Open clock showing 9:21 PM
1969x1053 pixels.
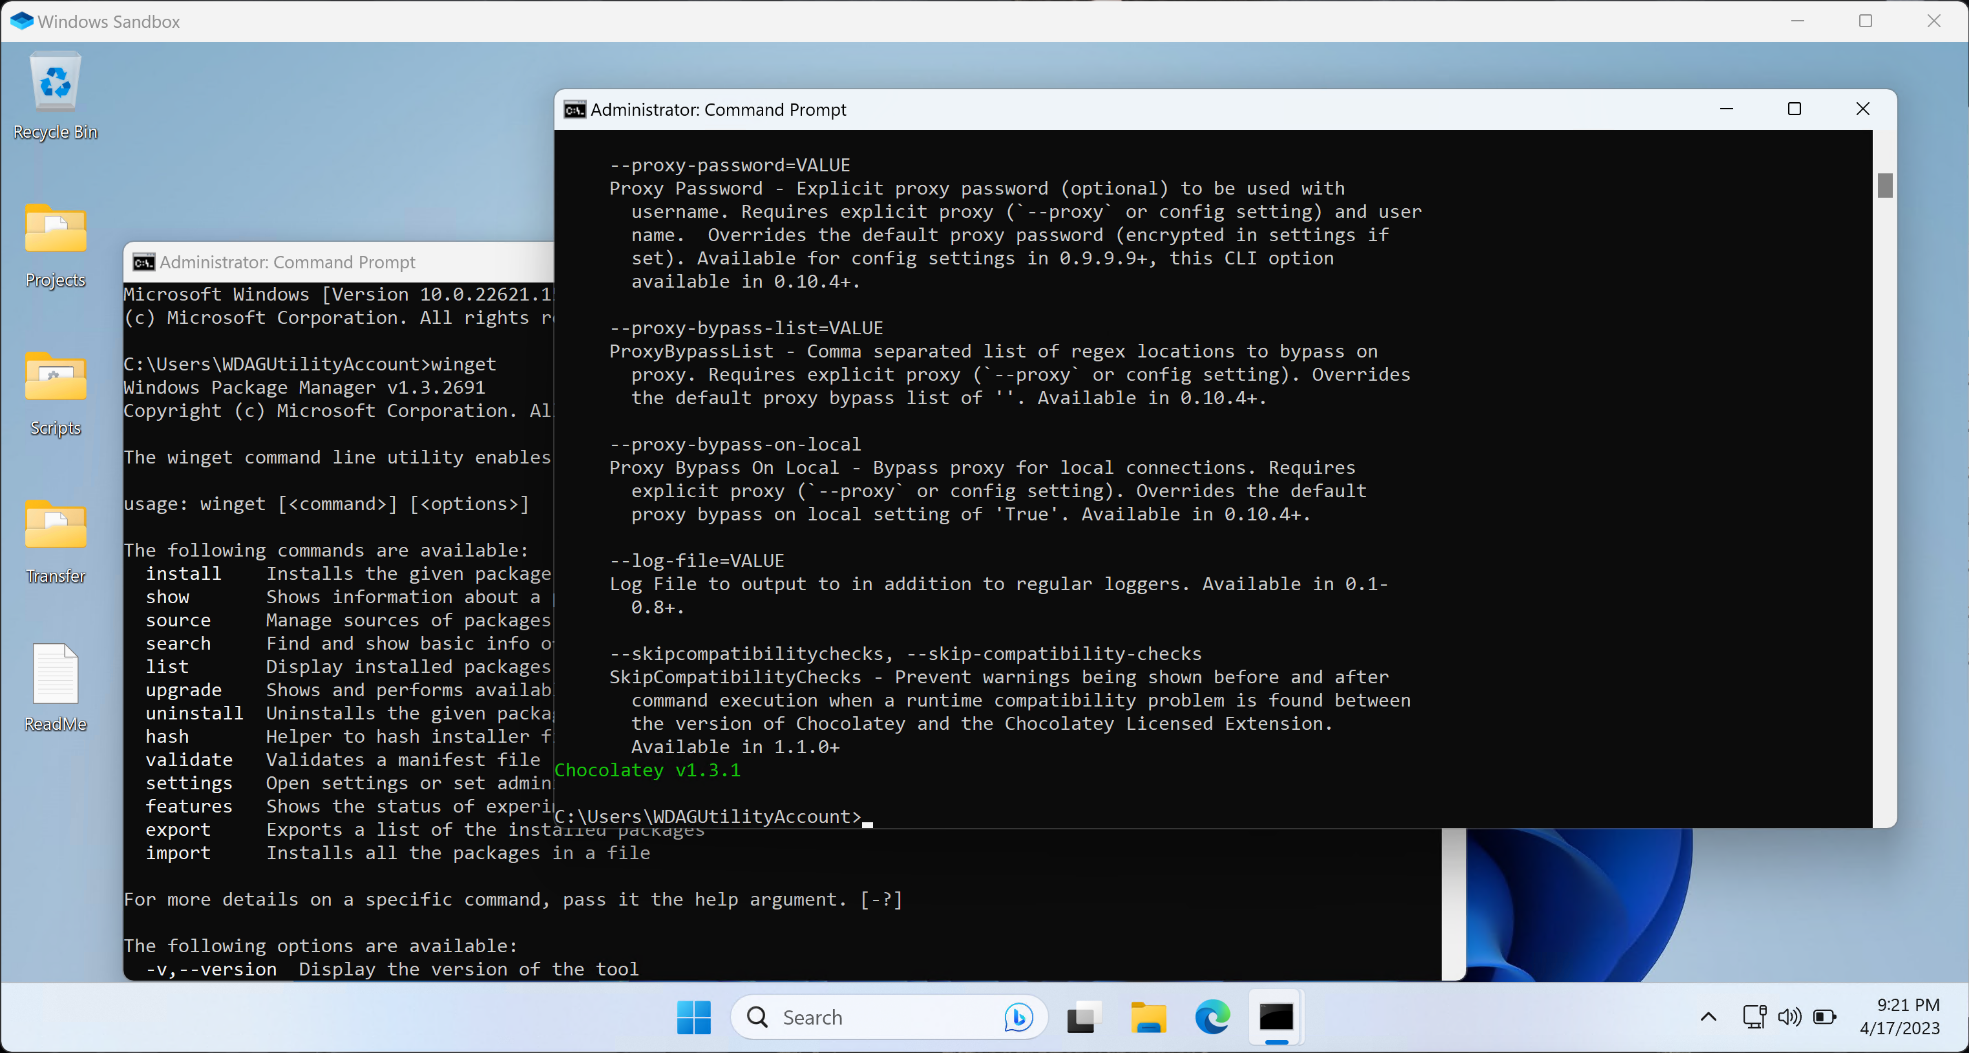pyautogui.click(x=1900, y=1017)
